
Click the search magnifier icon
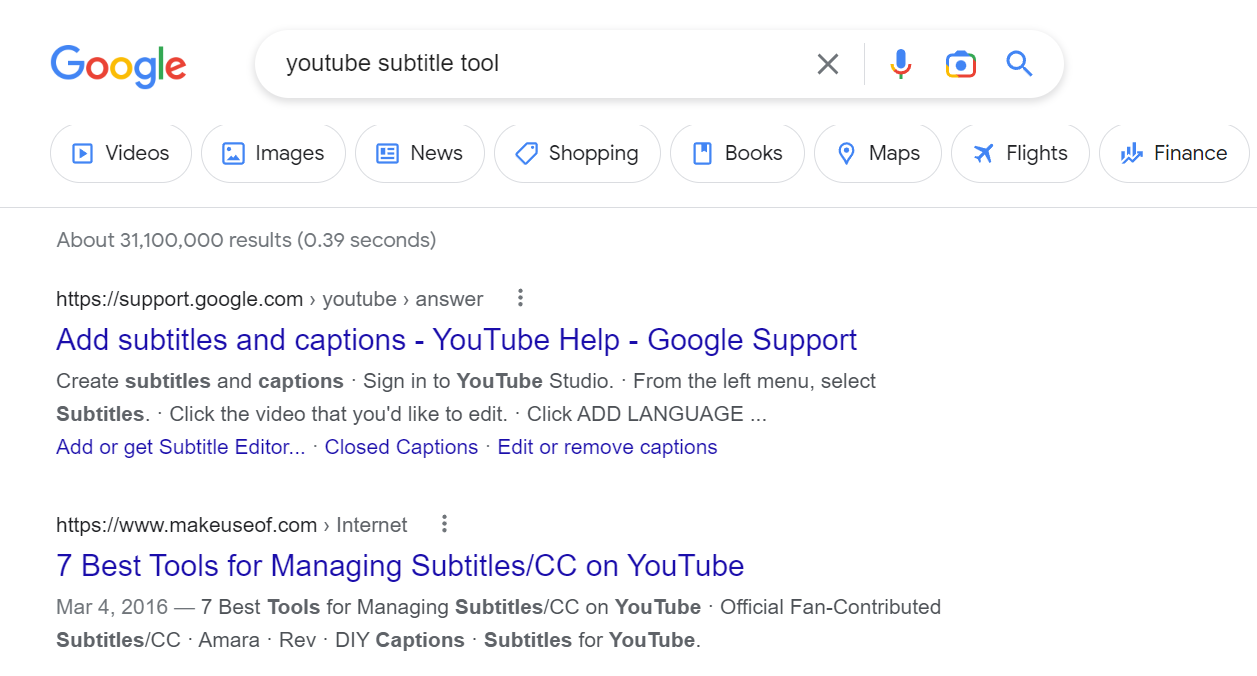coord(1018,63)
